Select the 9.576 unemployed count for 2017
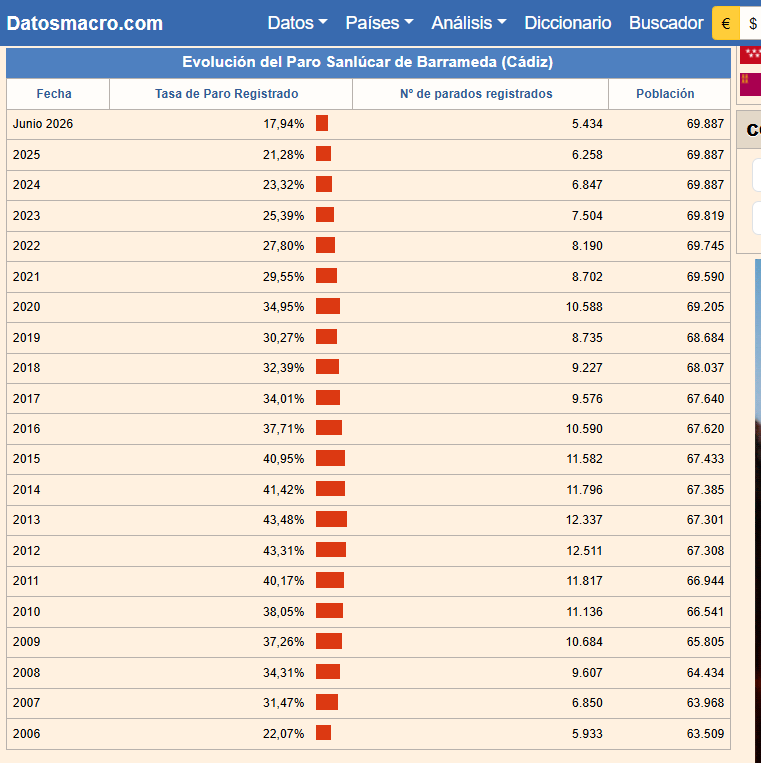 tap(587, 399)
